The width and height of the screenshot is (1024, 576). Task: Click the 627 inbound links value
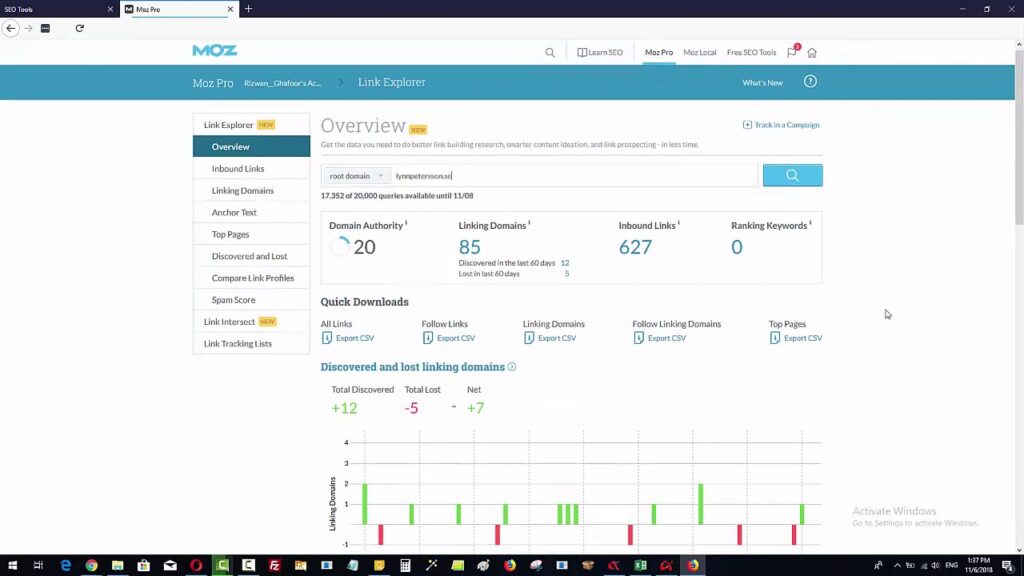point(635,247)
